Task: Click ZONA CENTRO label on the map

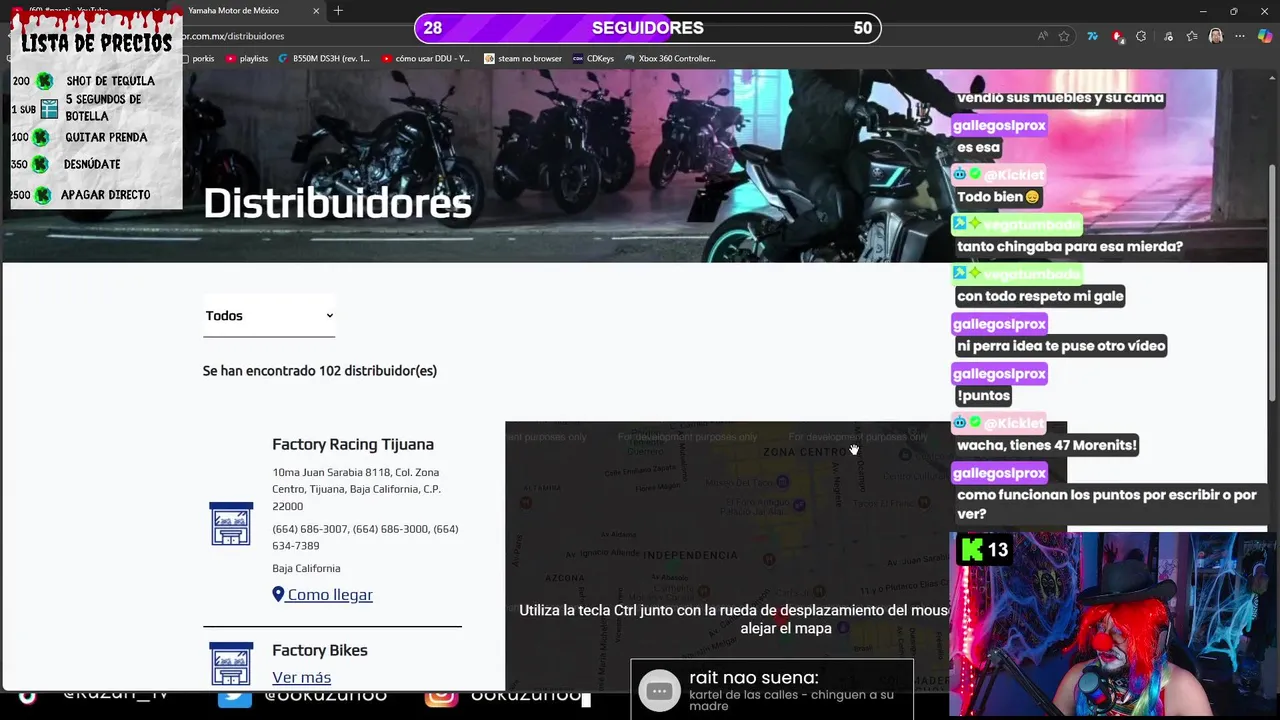Action: click(805, 452)
